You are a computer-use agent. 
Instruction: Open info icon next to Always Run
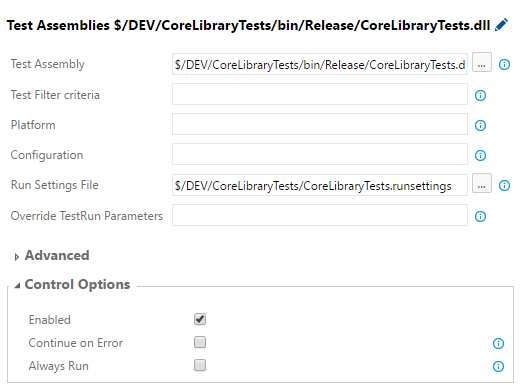[498, 367]
